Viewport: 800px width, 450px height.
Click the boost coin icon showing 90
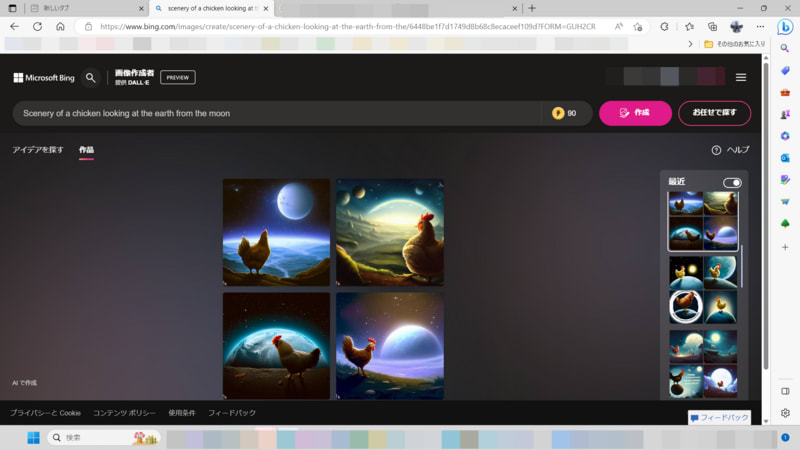[x=557, y=113]
